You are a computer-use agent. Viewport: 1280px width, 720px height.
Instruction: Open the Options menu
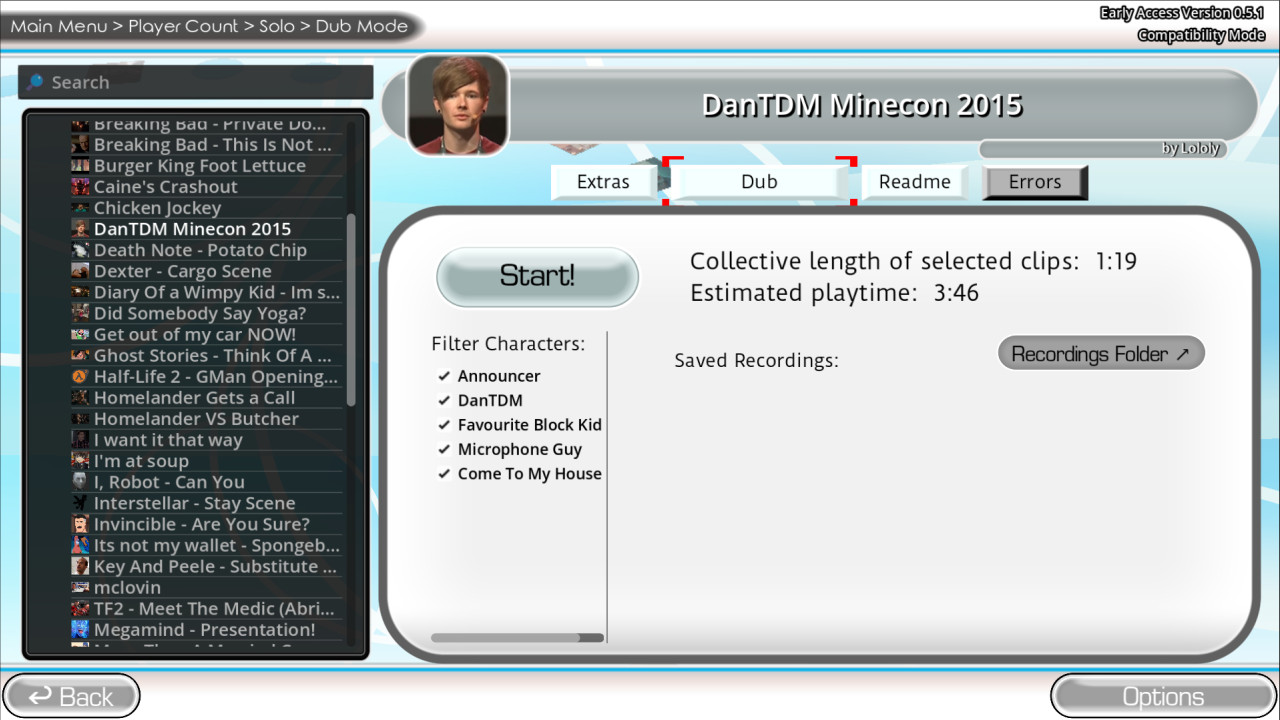point(1163,696)
